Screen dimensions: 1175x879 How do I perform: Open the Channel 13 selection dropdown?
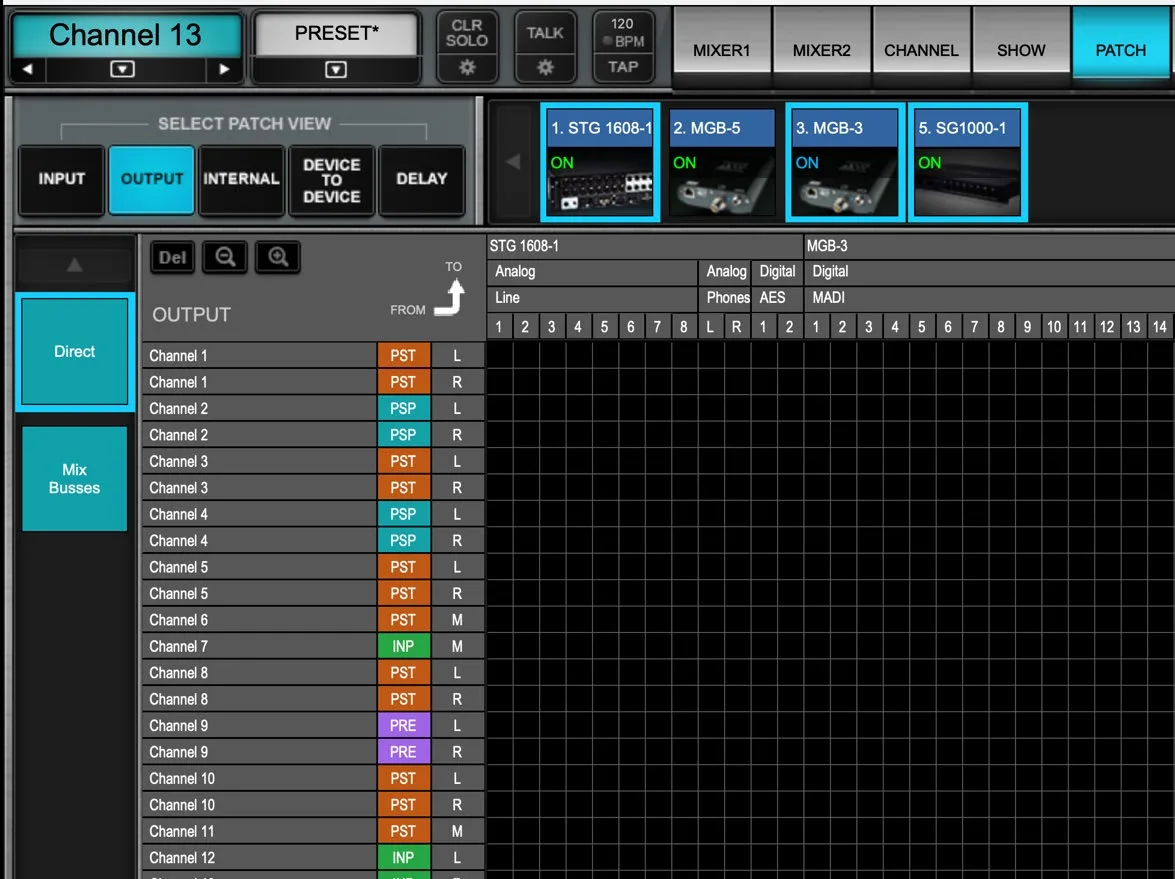(122, 69)
